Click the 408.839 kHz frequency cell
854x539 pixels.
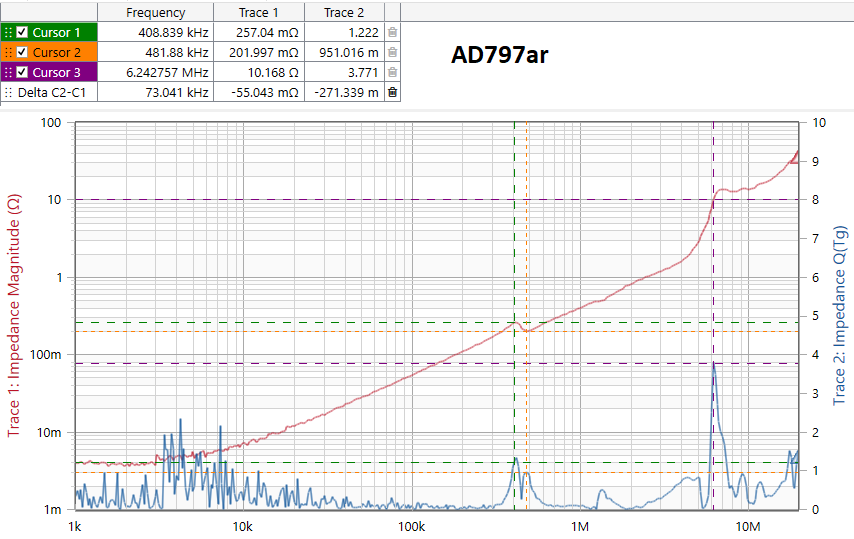(x=156, y=33)
